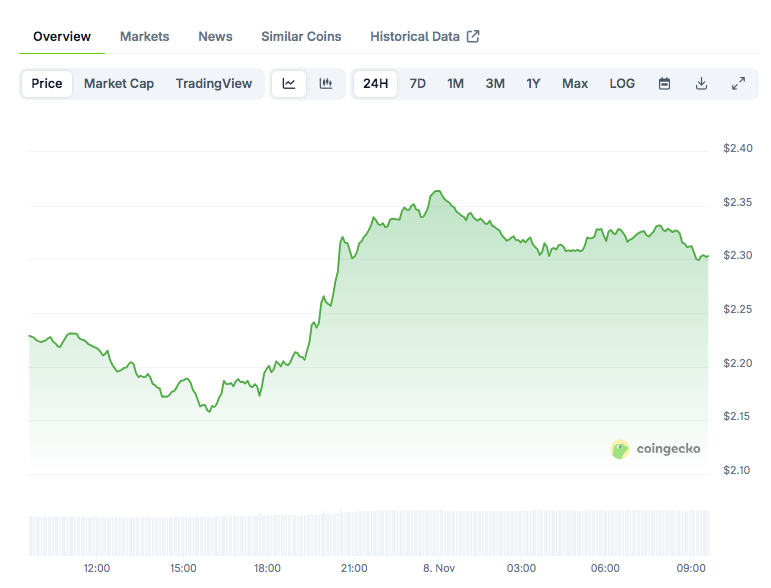
Task: Go to the News tab
Action: [x=215, y=37]
